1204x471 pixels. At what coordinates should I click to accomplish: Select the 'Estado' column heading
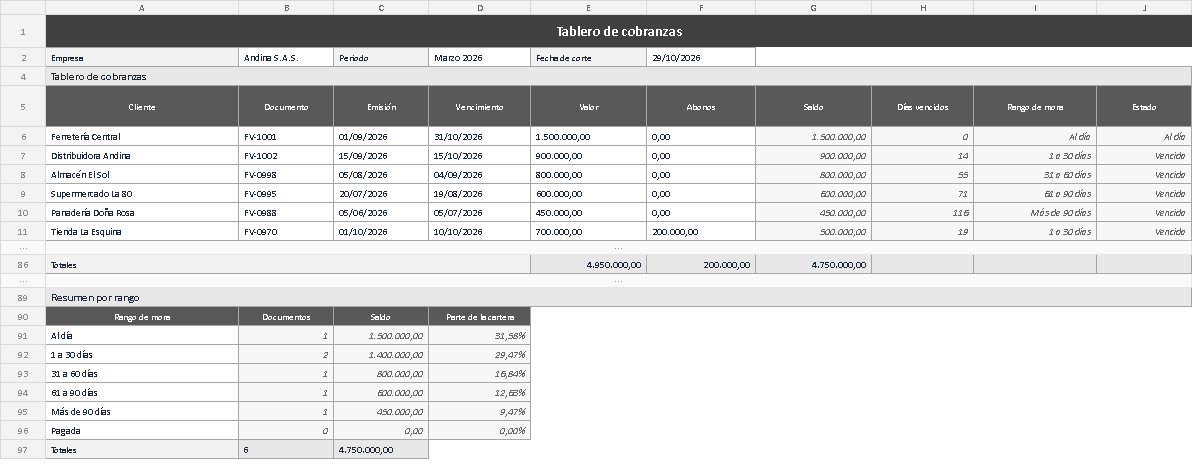tap(1144, 106)
